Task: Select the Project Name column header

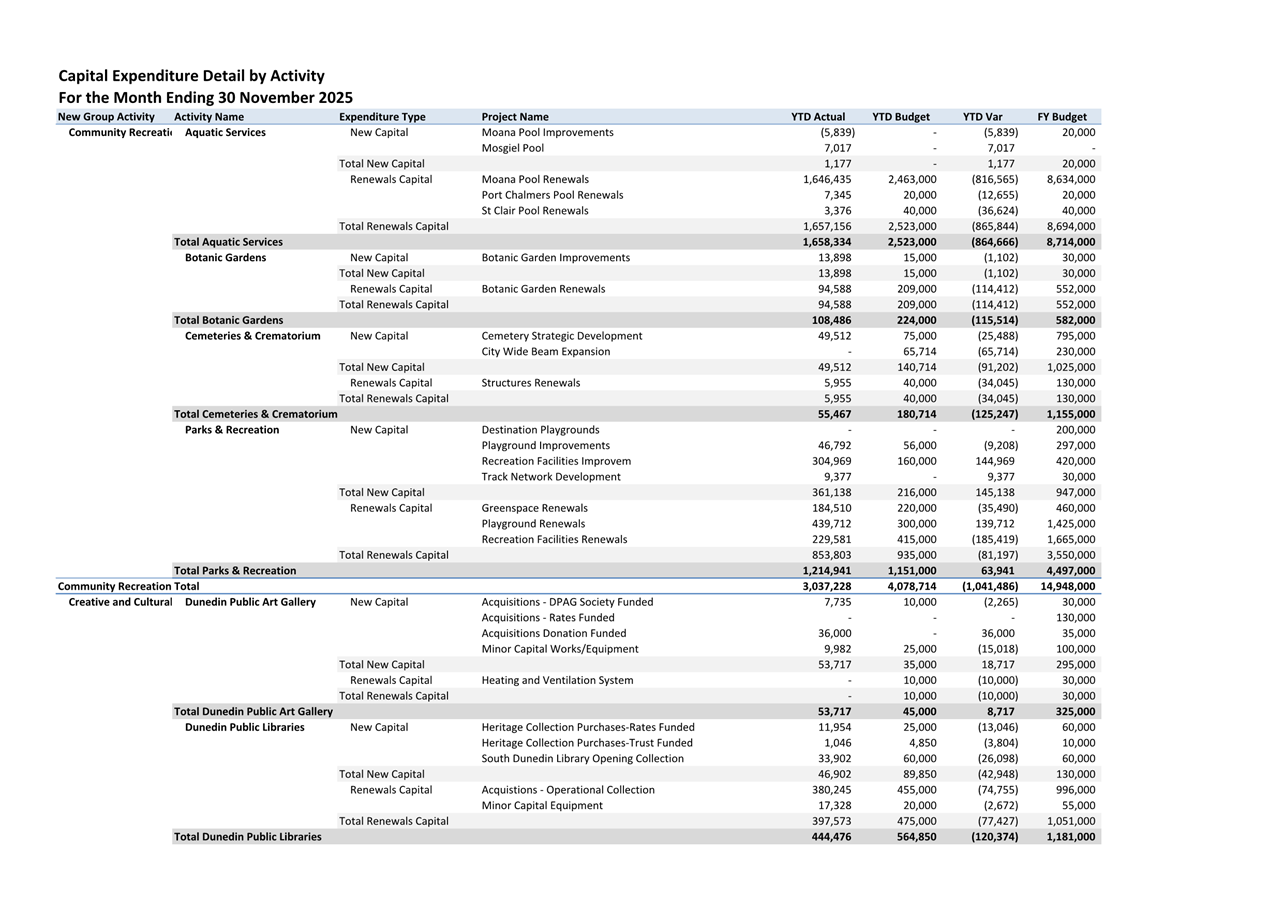Action: click(514, 117)
